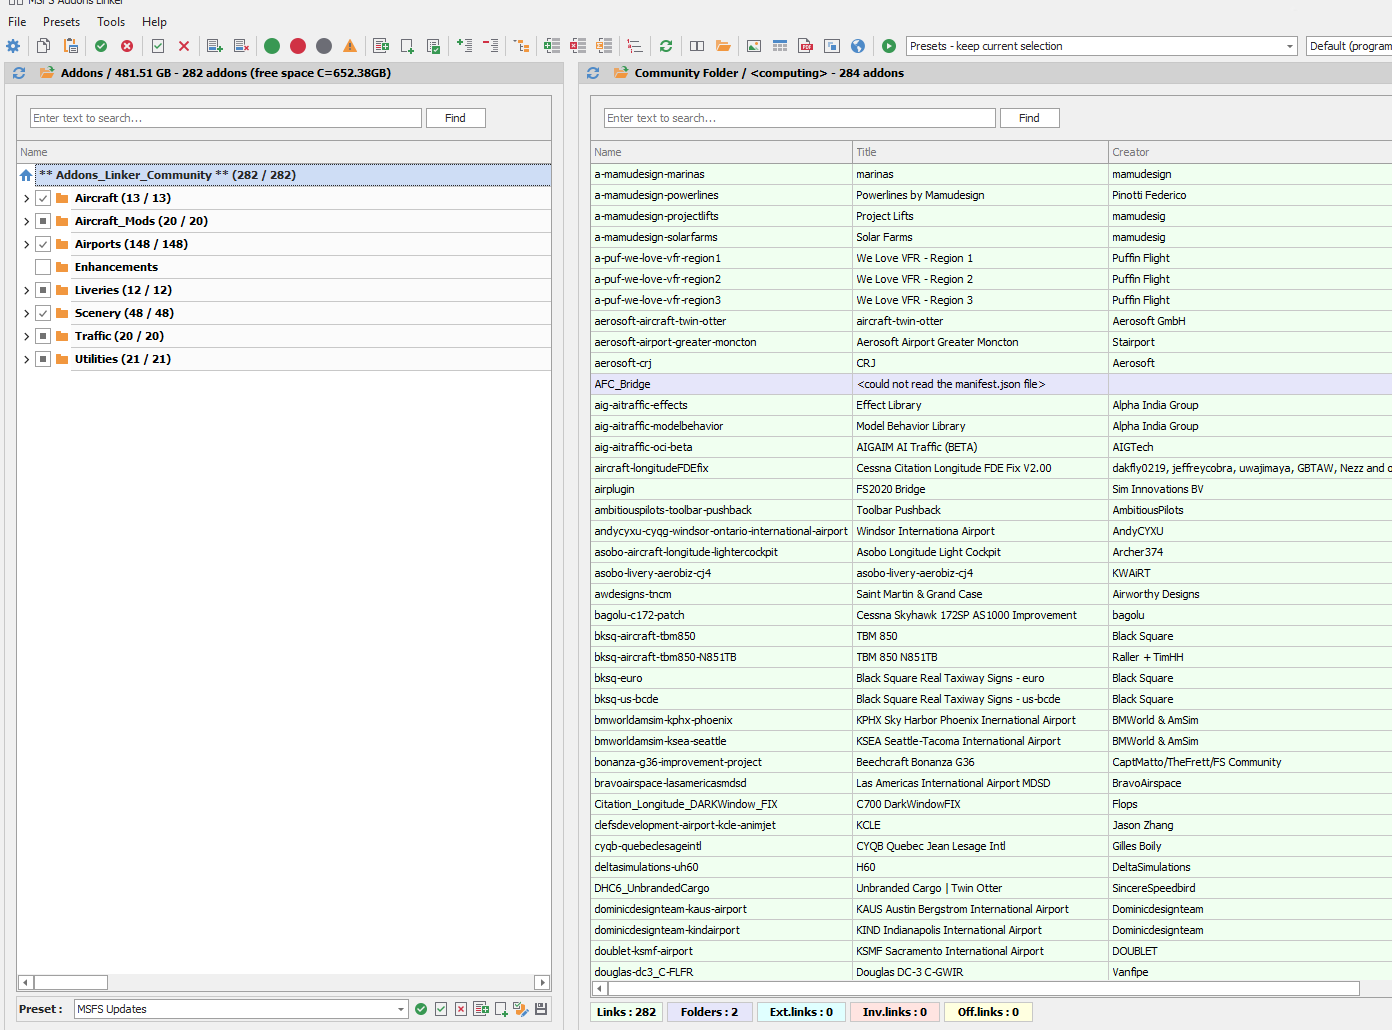The width and height of the screenshot is (1392, 1030).
Task: Open the Presets menu
Action: click(x=61, y=21)
